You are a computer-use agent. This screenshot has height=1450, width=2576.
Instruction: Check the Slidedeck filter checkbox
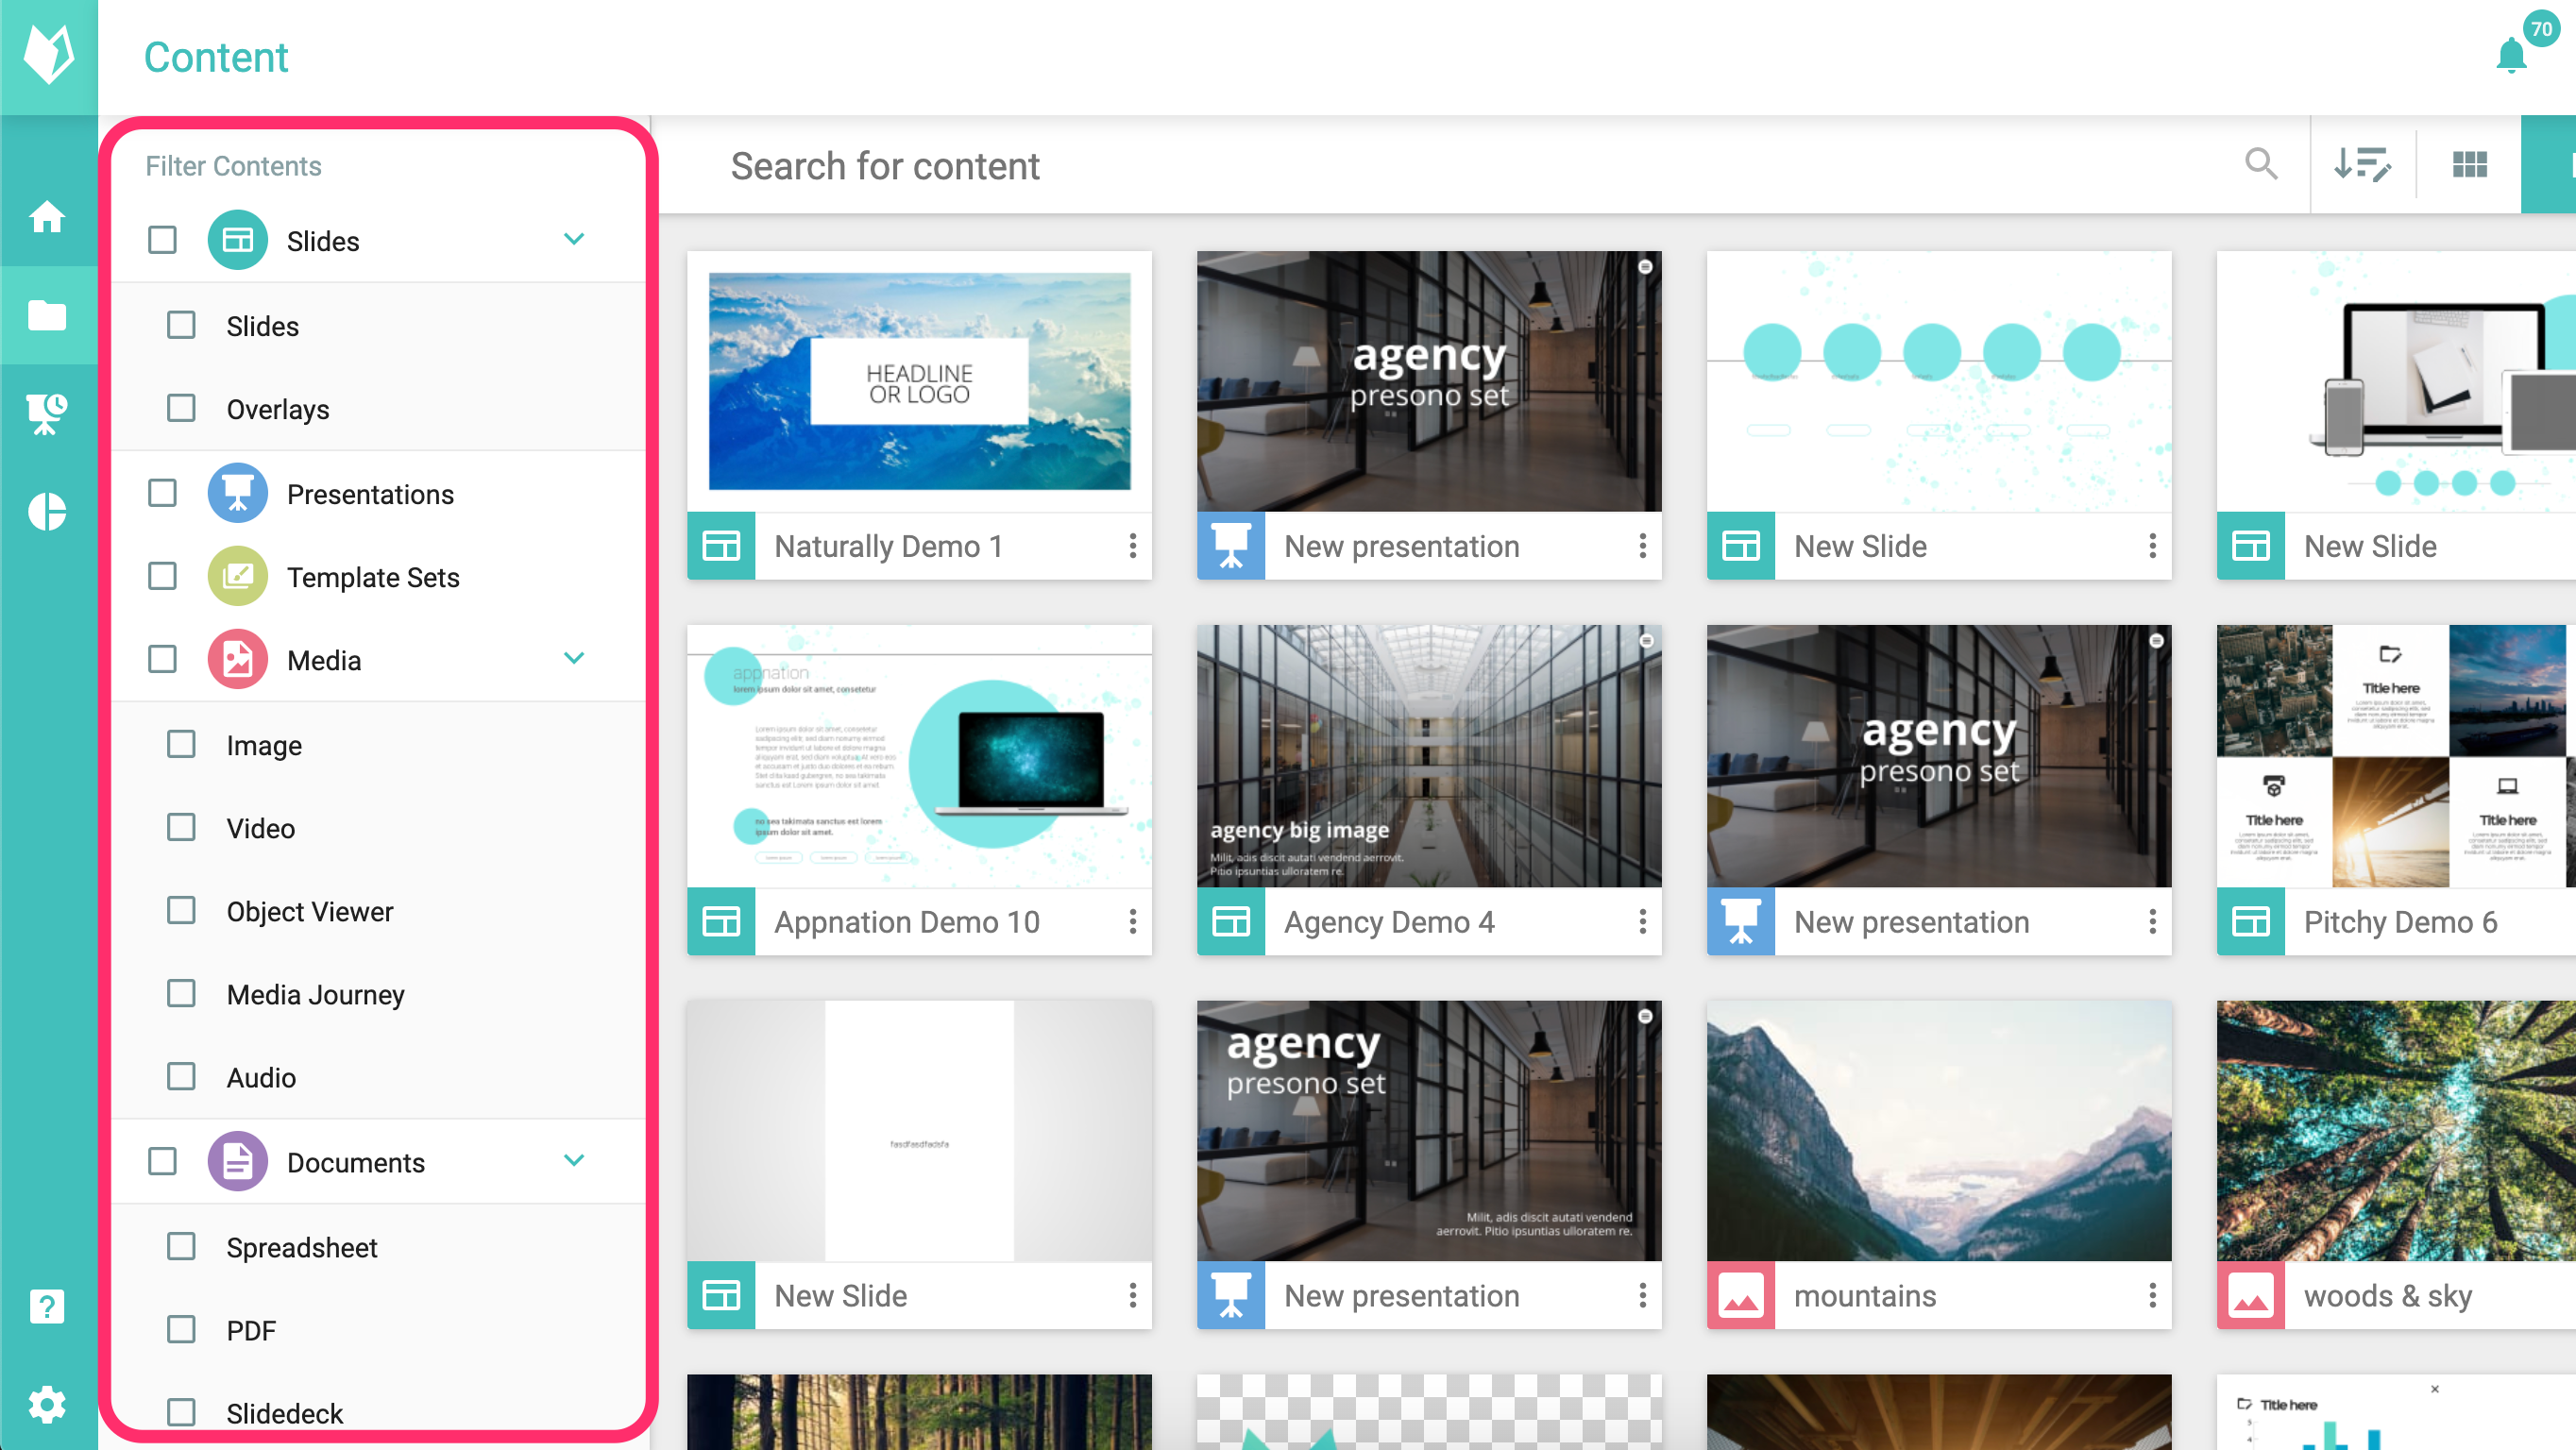click(181, 1412)
